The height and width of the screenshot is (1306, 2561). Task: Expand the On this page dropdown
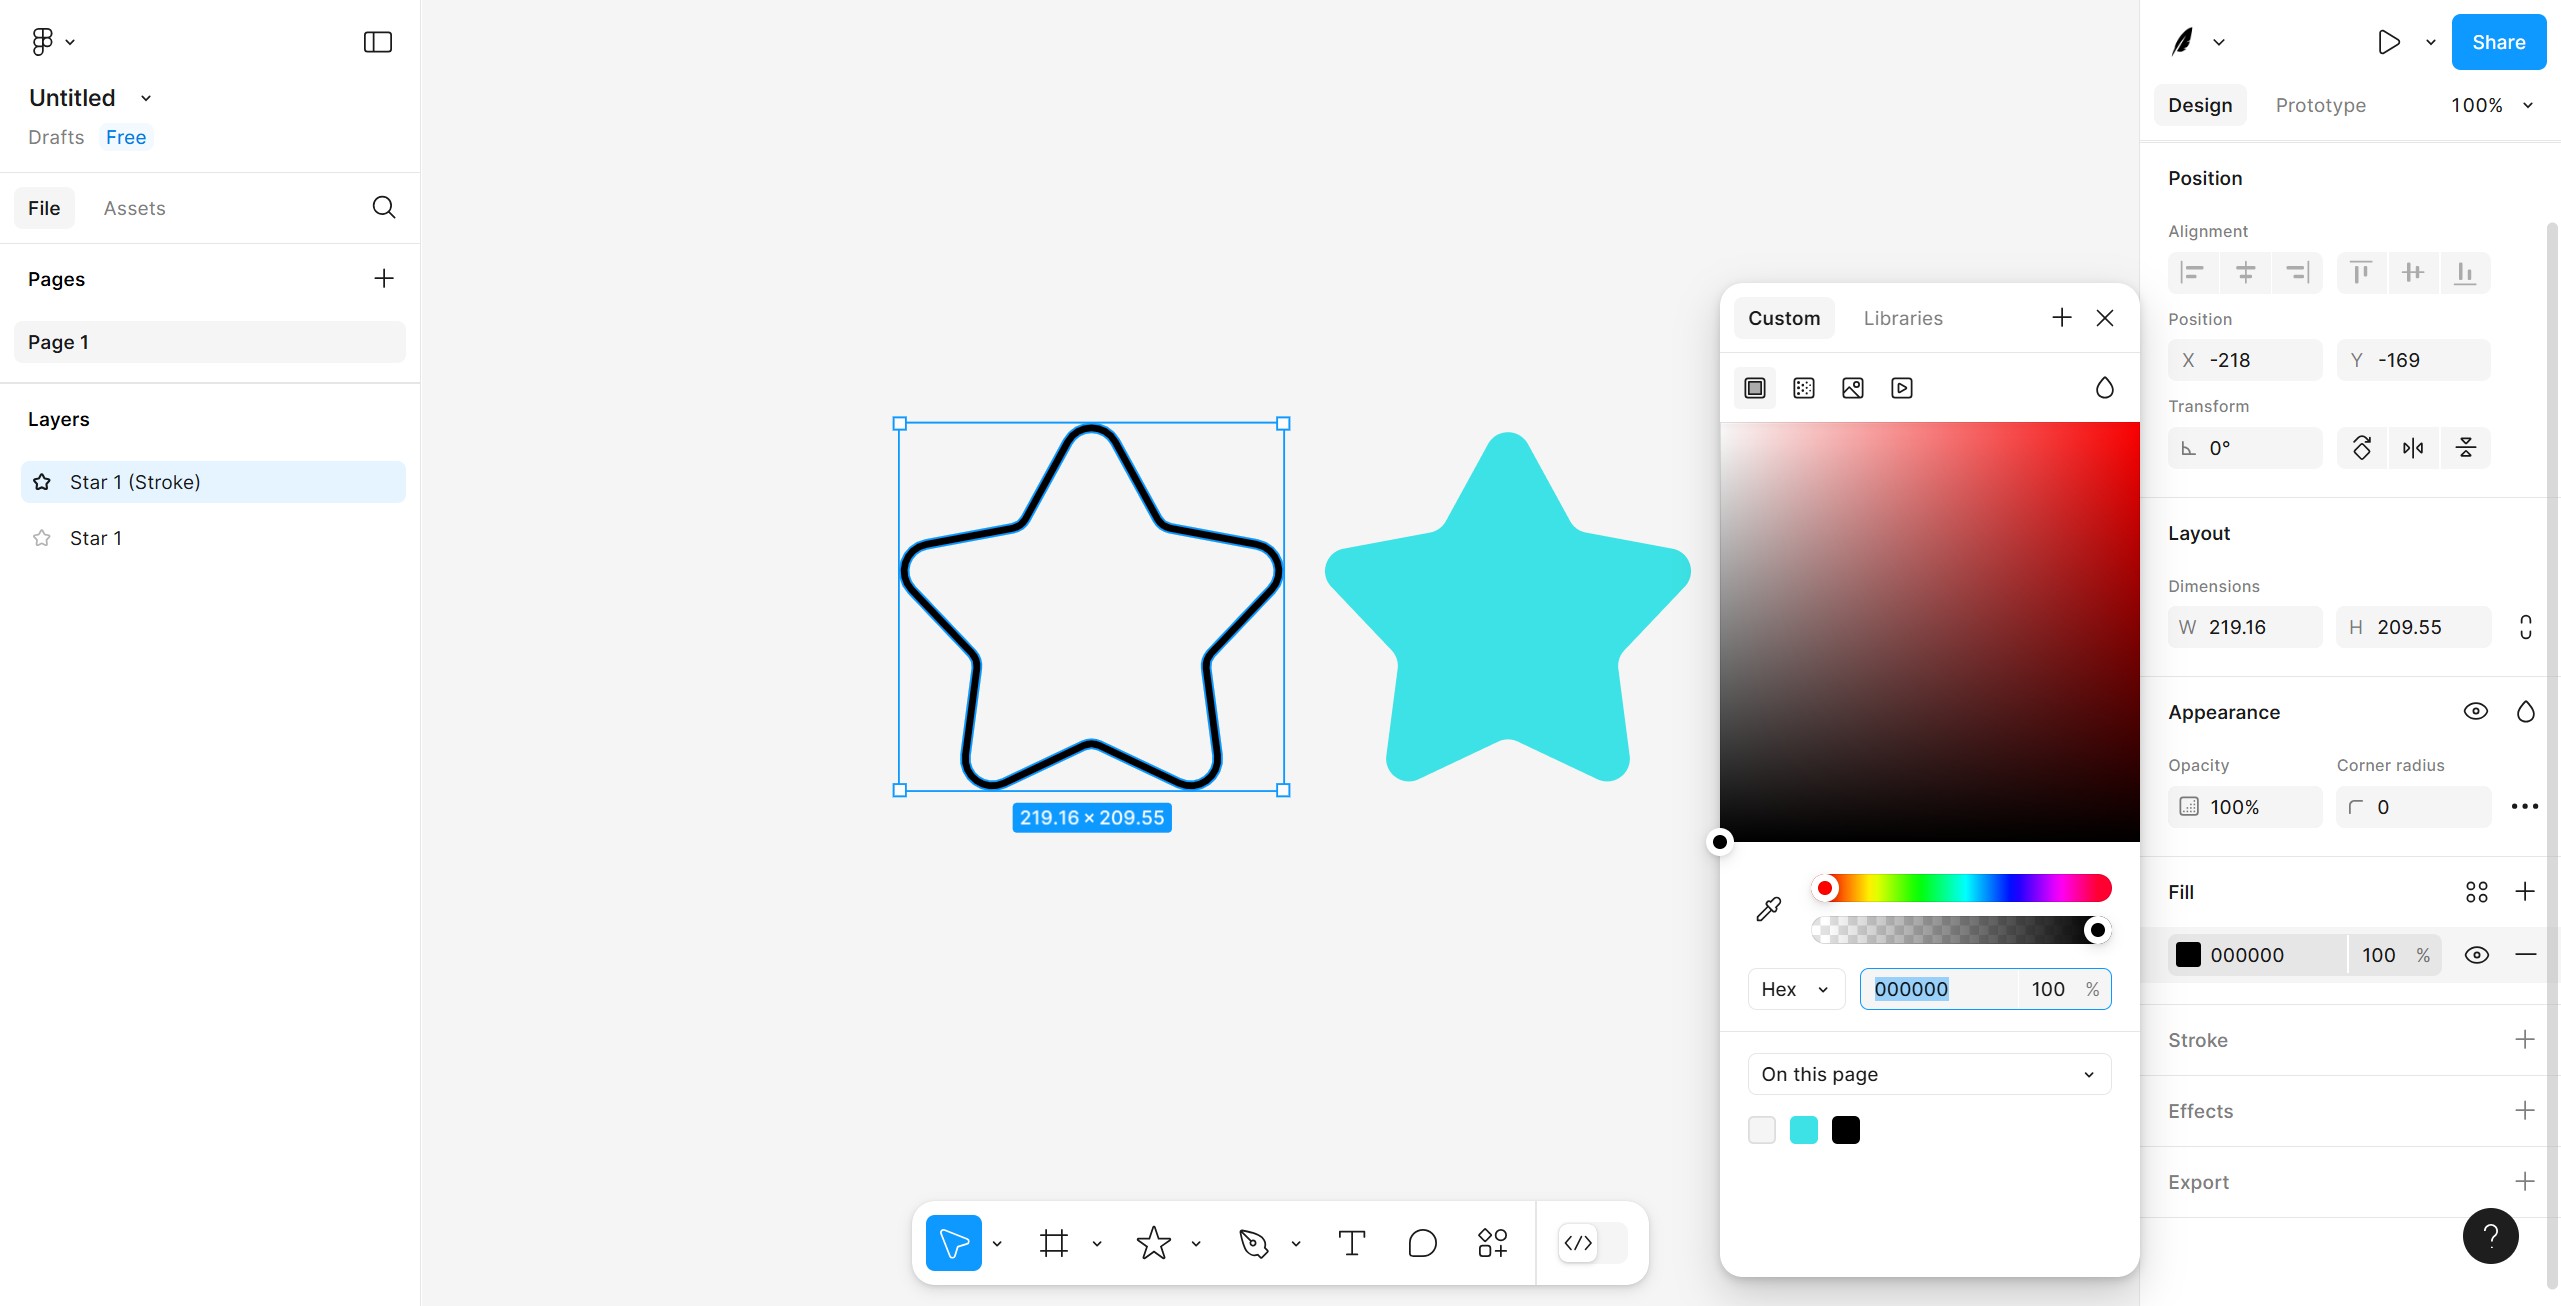(x=1928, y=1074)
